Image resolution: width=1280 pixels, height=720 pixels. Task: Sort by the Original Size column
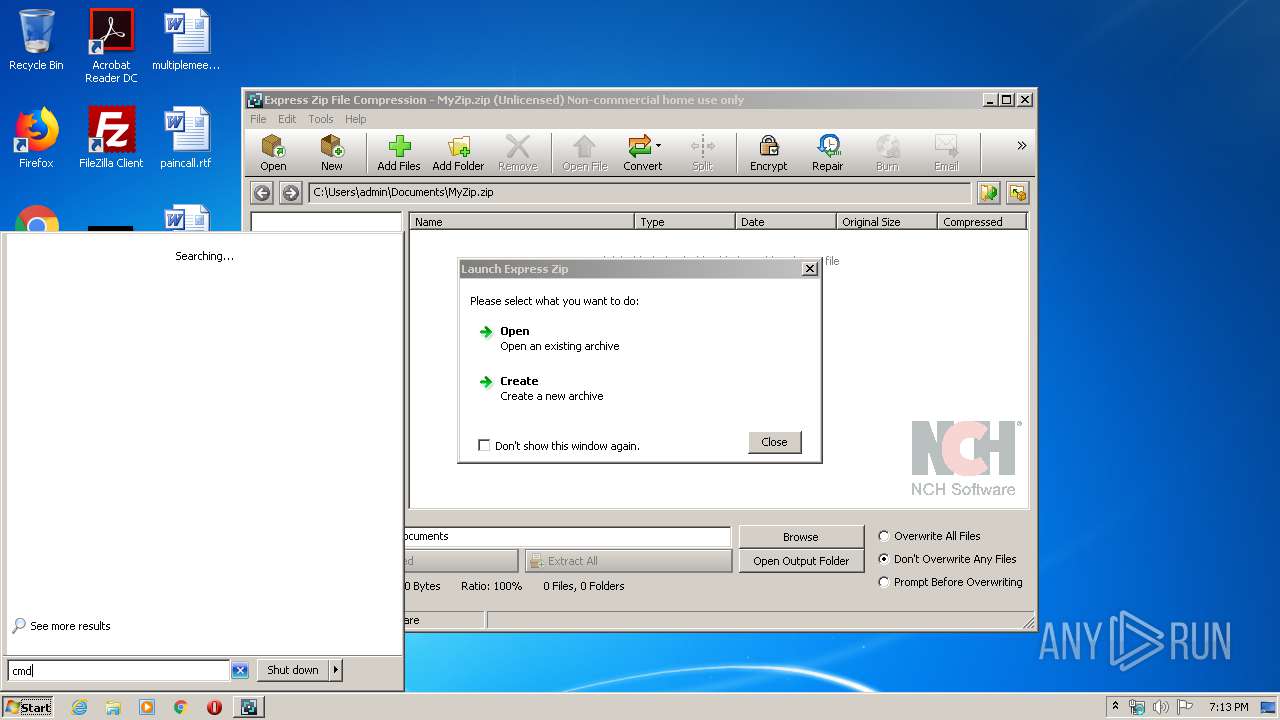pyautogui.click(x=887, y=222)
